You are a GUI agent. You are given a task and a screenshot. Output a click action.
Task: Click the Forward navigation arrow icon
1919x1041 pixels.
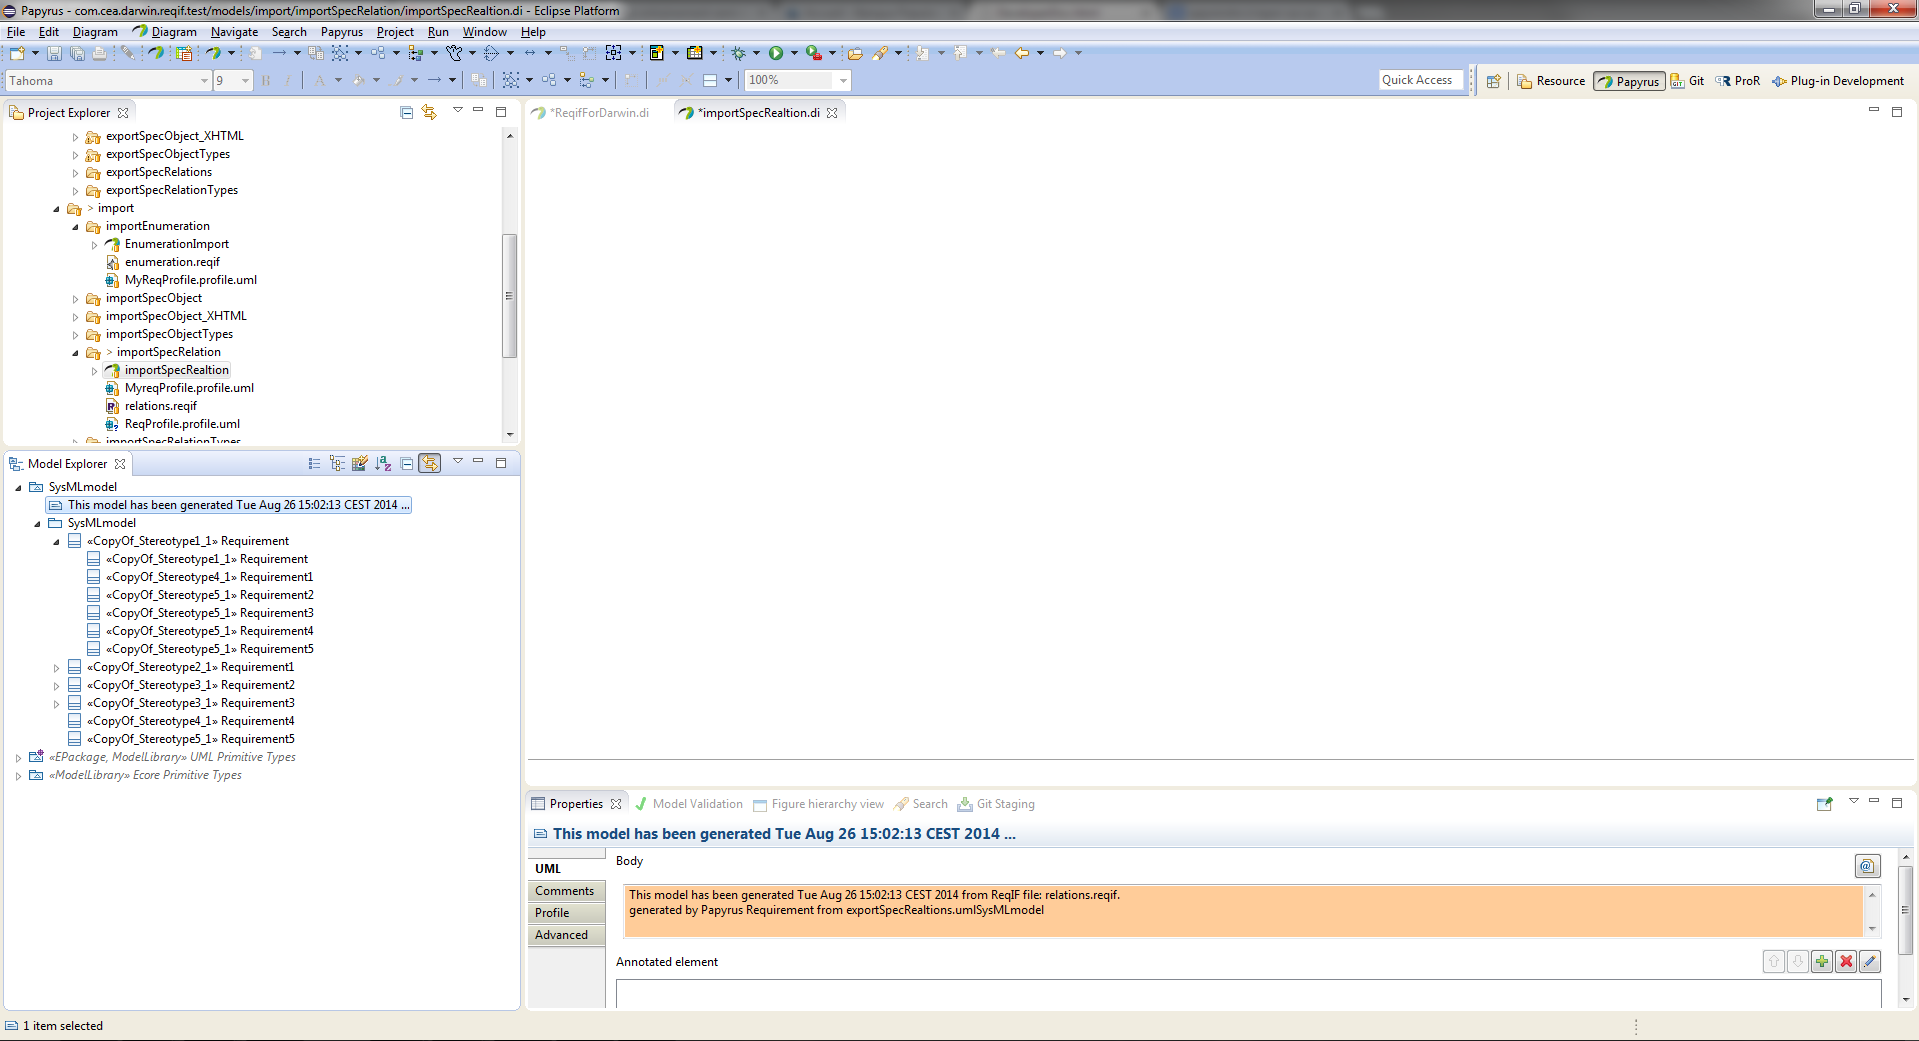pos(1059,53)
